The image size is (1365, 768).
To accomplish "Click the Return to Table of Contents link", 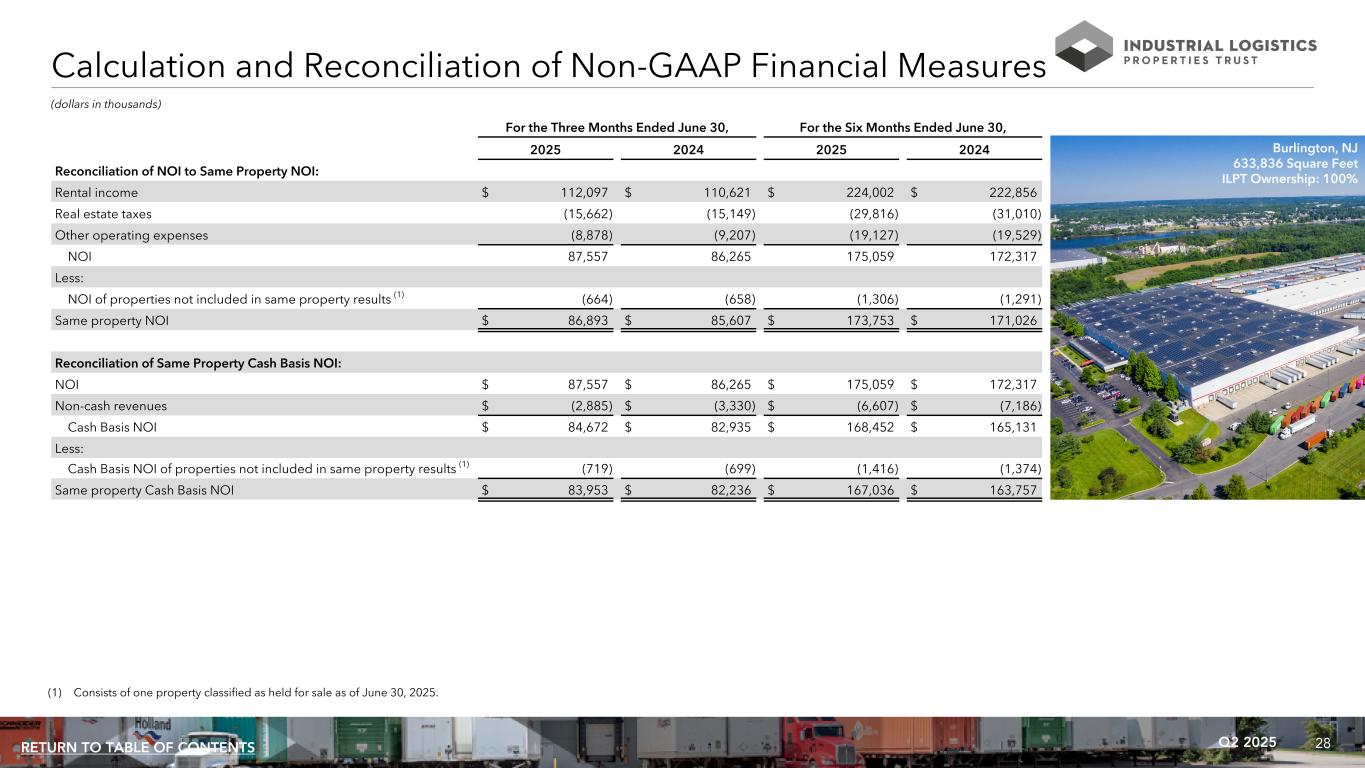I will (138, 748).
